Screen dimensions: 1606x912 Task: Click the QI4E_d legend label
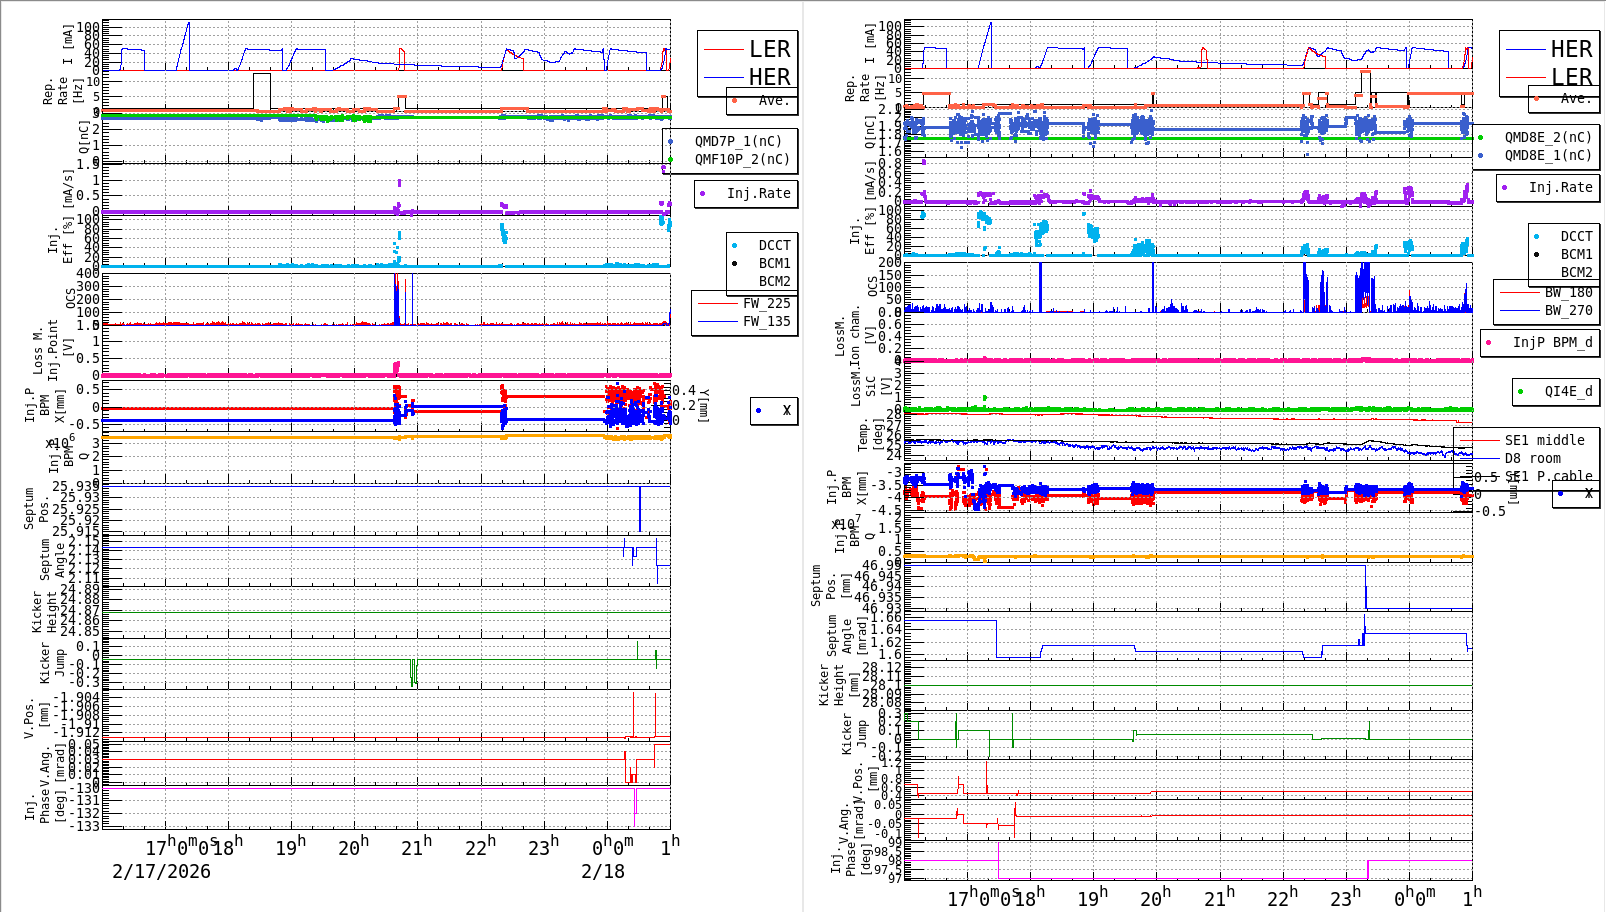[x=1568, y=391]
